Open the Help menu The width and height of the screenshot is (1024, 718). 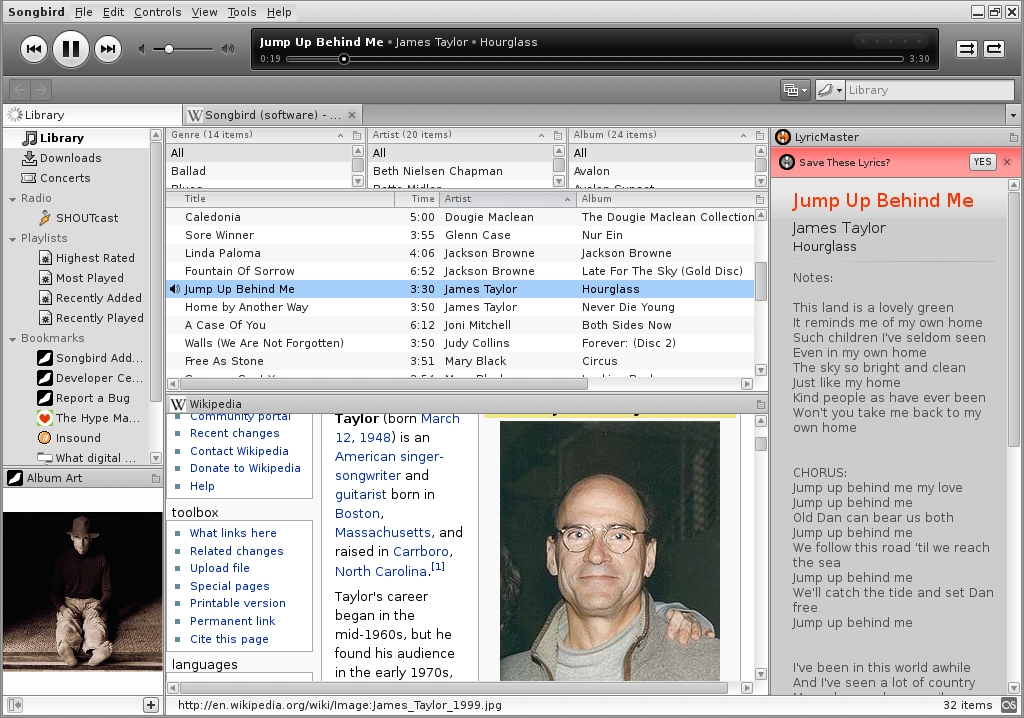[x=279, y=12]
